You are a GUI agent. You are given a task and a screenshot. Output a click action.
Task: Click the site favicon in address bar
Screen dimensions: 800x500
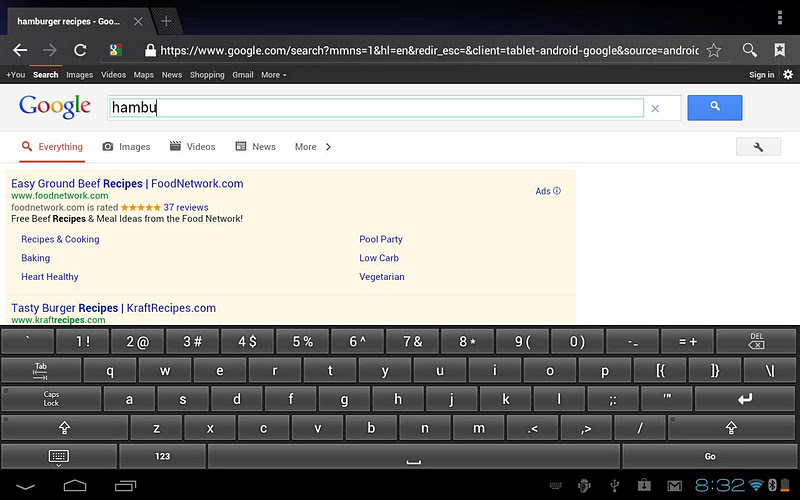pos(115,50)
